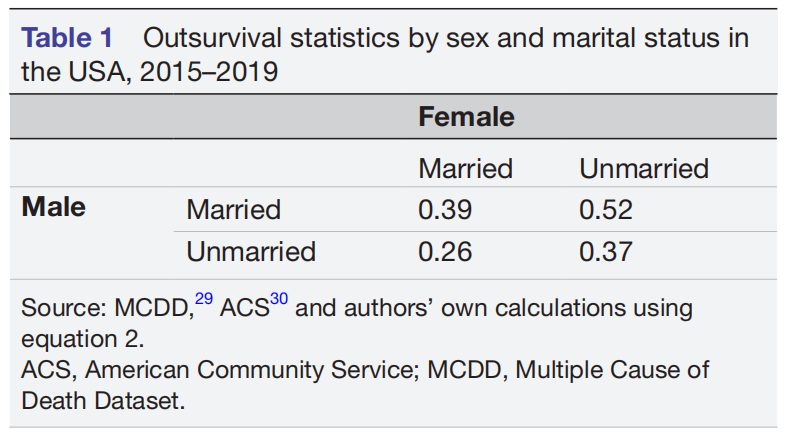Click "MCDD" in the Source line
Viewport: 790px width, 443px height.
pyautogui.click(x=149, y=308)
